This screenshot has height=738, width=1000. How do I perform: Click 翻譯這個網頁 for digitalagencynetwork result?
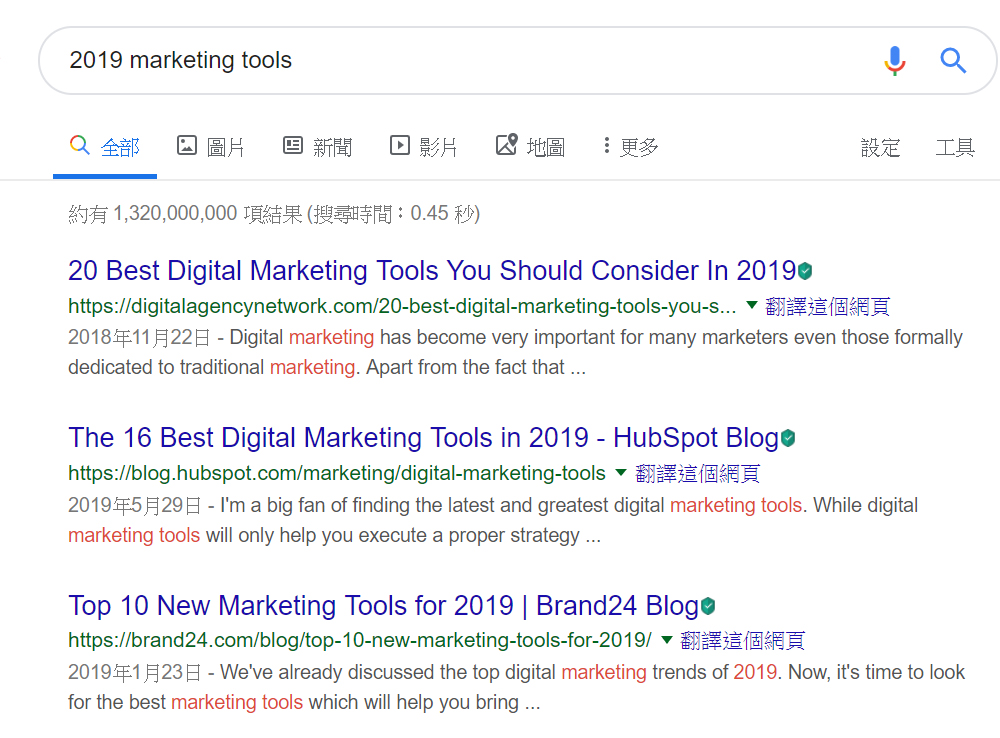click(x=827, y=307)
